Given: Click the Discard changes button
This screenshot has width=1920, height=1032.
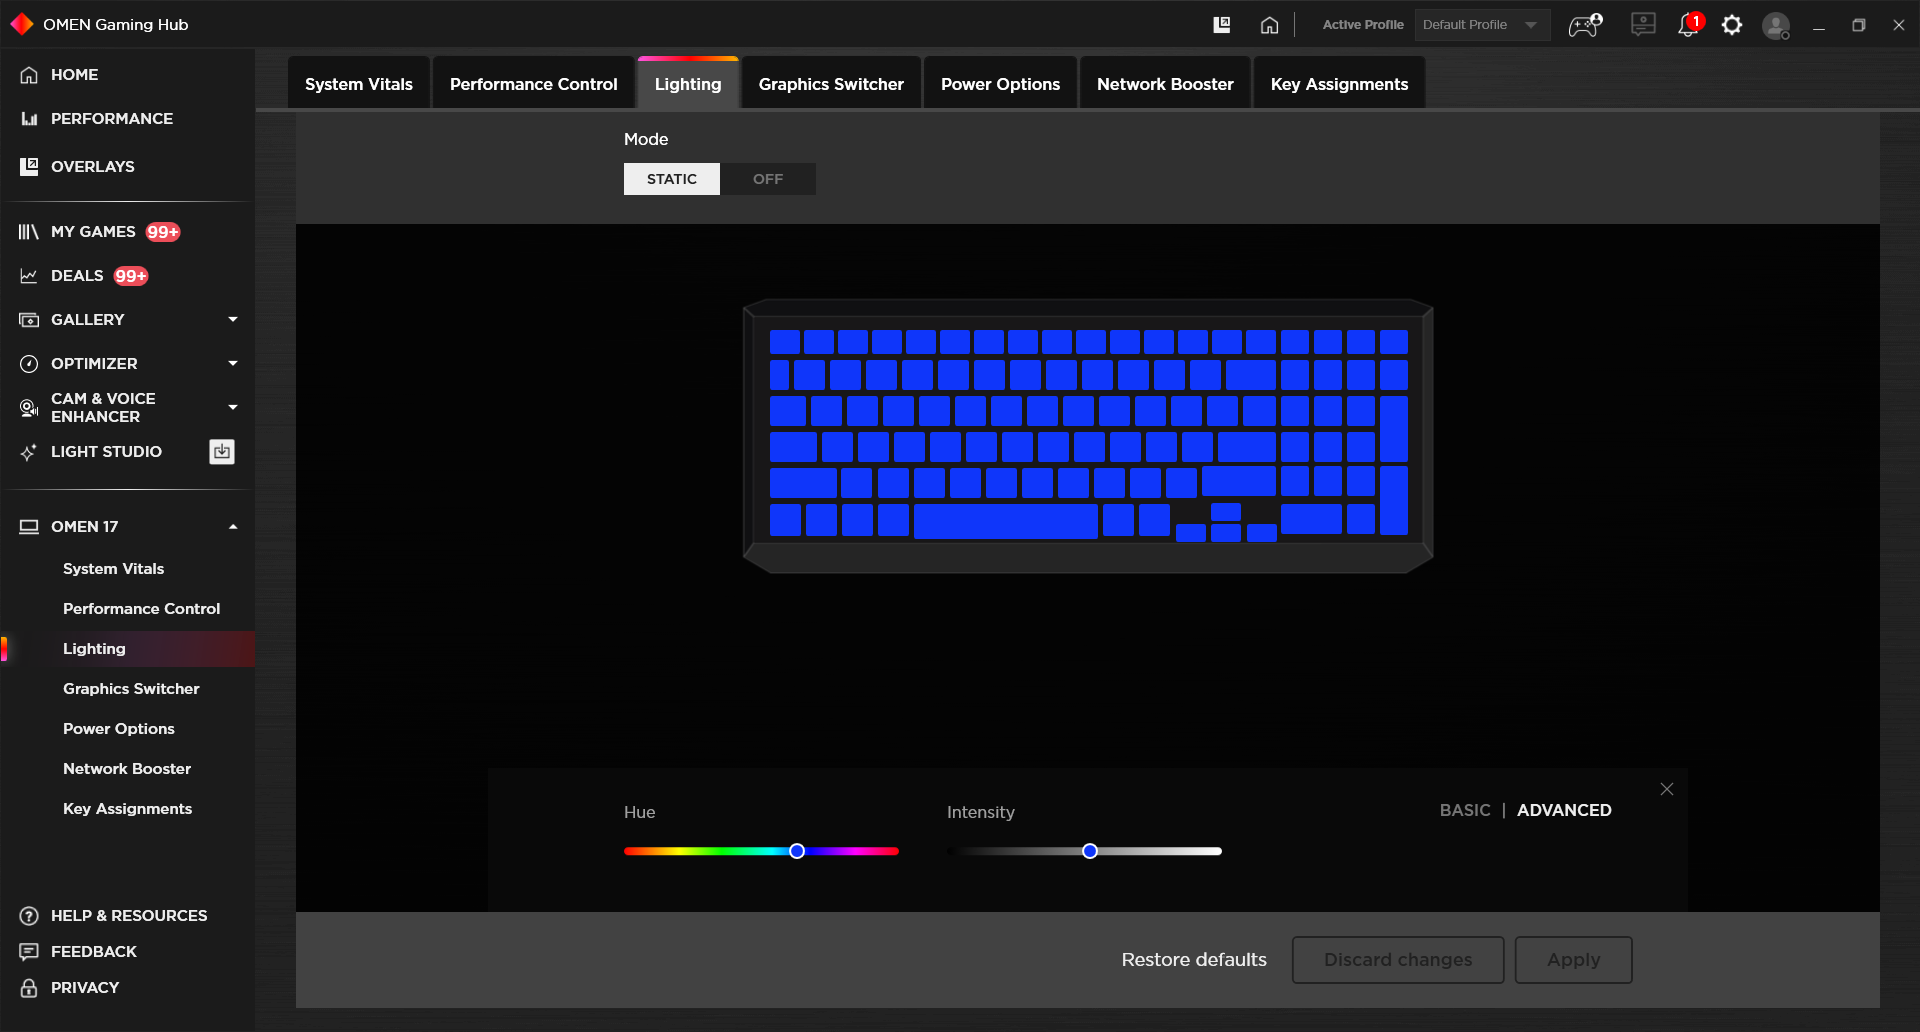Looking at the screenshot, I should point(1398,960).
